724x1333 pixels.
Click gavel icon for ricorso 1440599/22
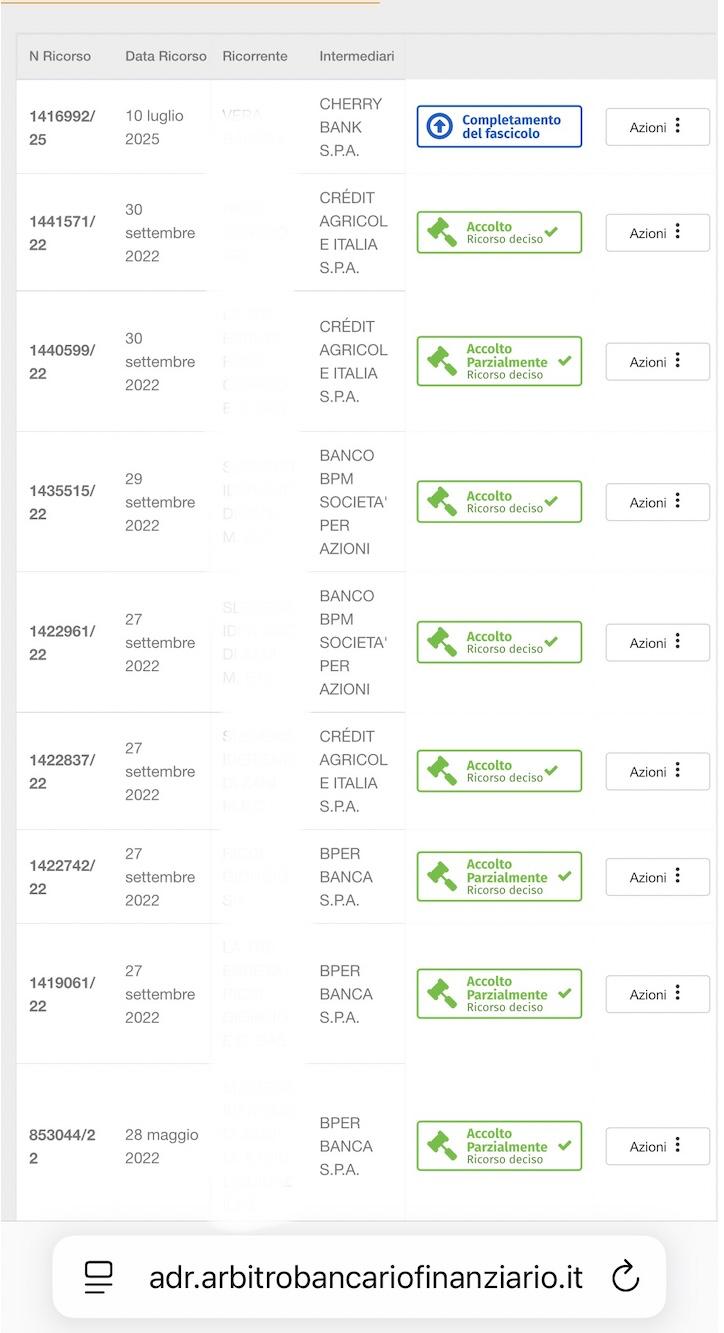441,362
